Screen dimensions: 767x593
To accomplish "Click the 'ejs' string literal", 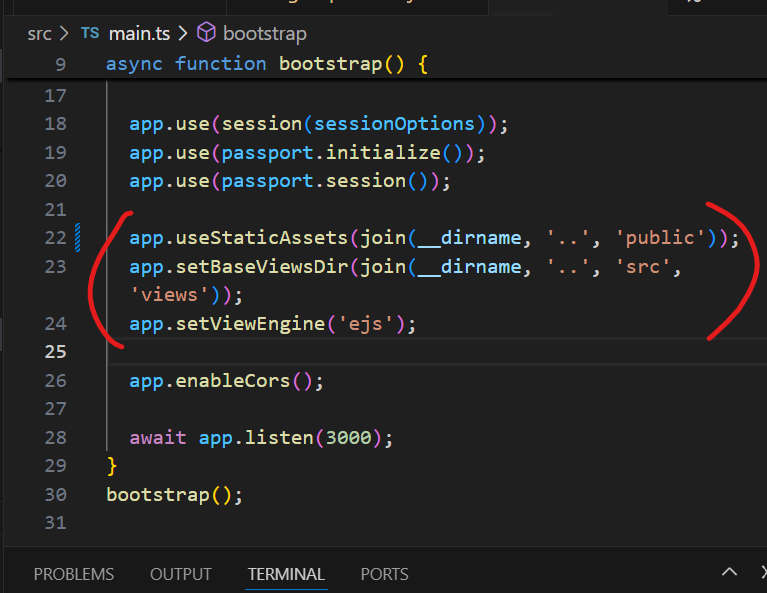I will pyautogui.click(x=365, y=324).
